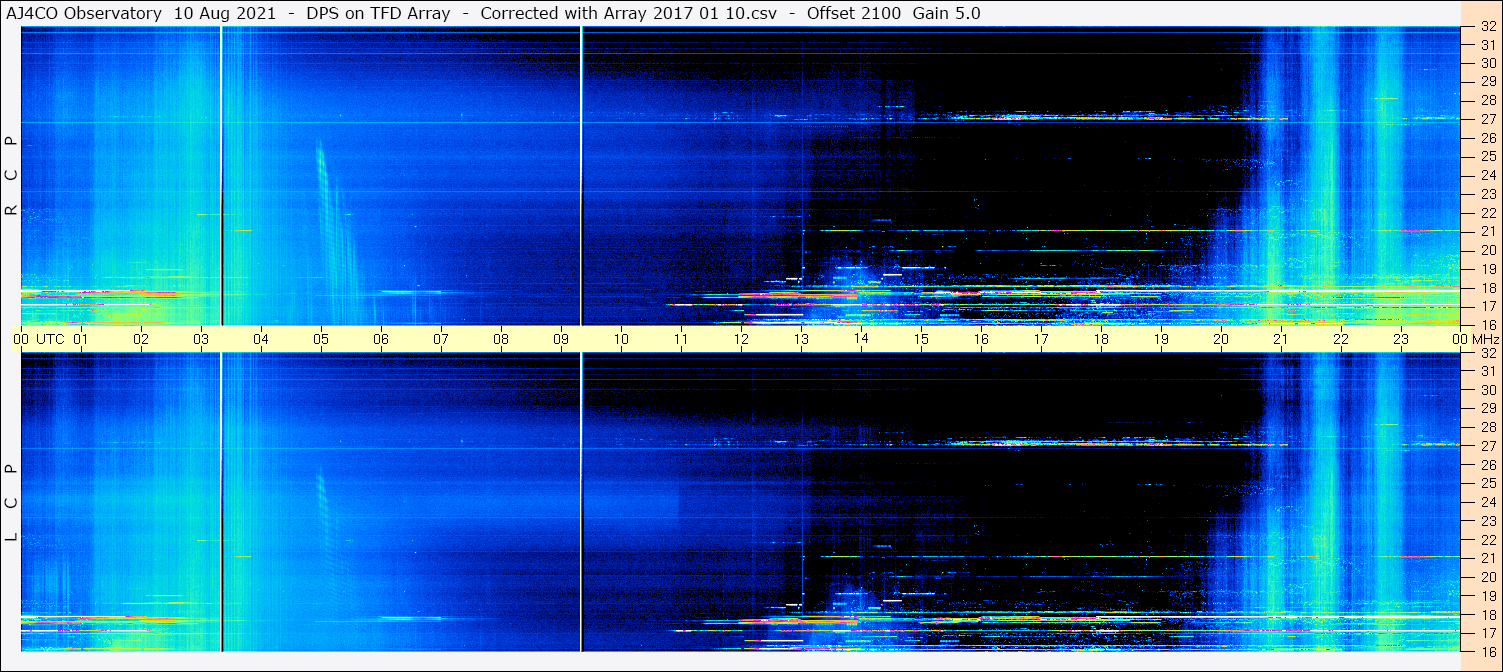Click the 'R C P' vertical panel label
This screenshot has width=1503, height=672.
pos(11,174)
